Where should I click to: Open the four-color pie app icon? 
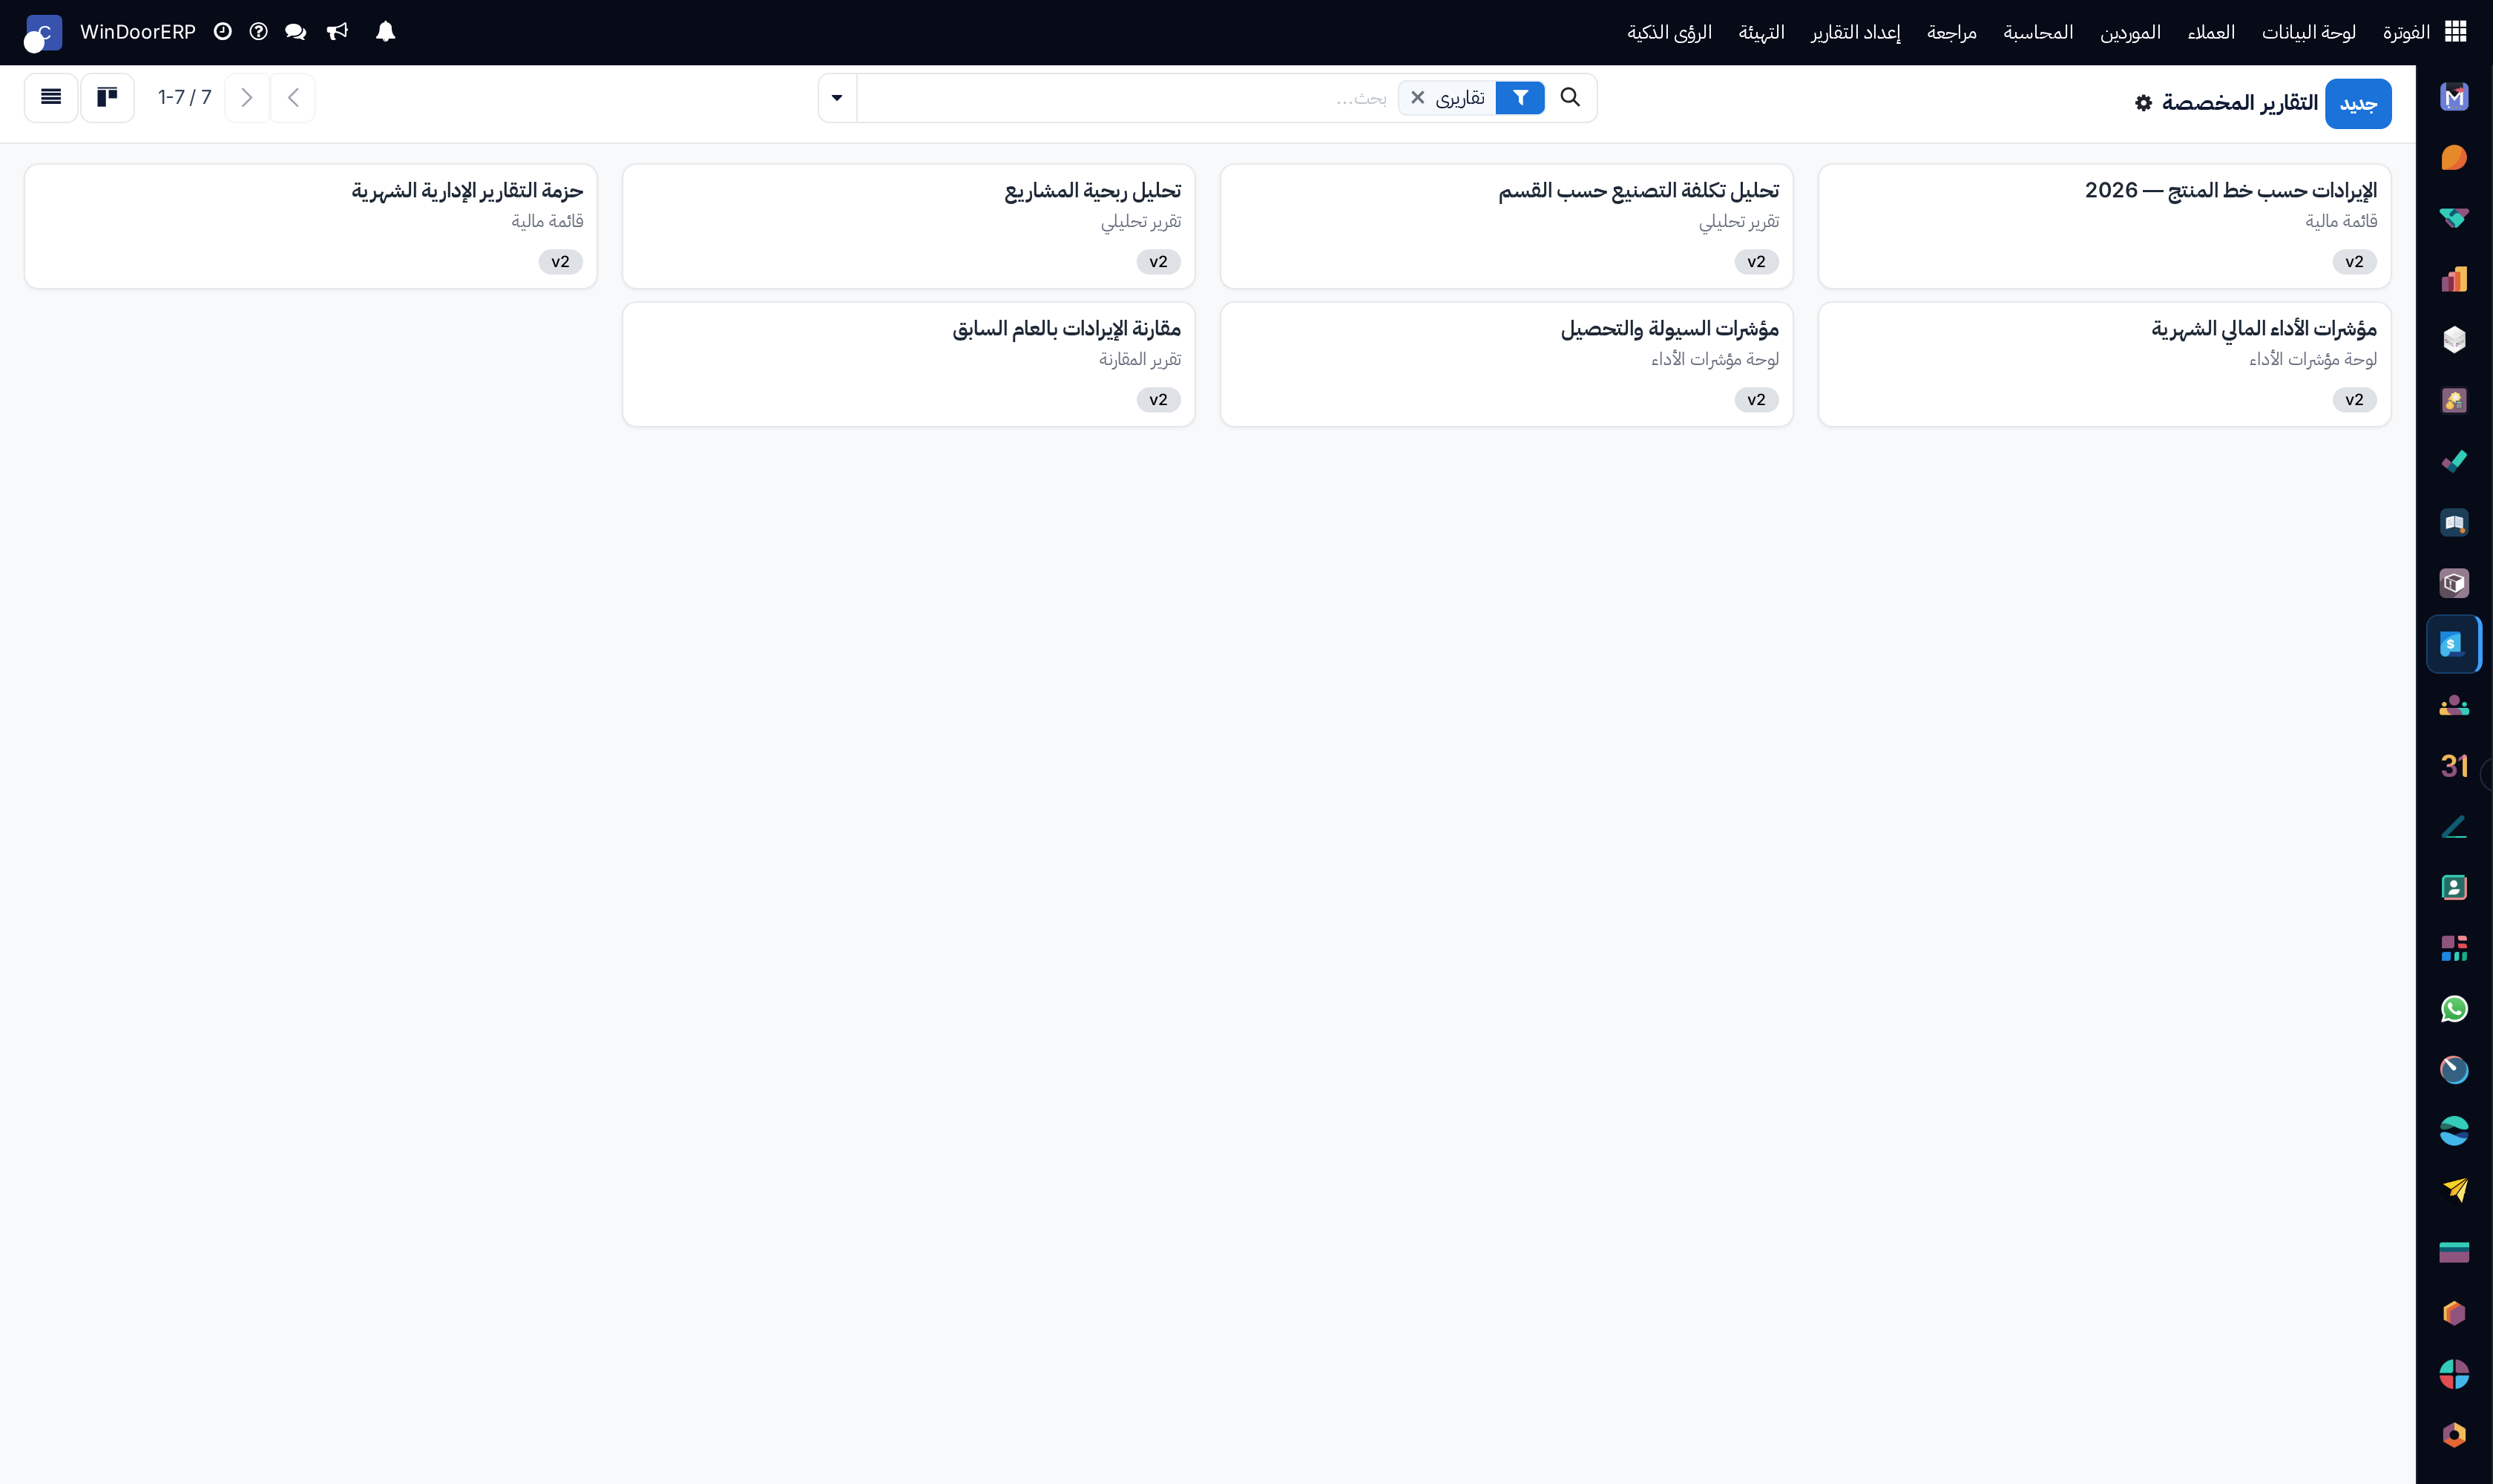[x=2454, y=1374]
